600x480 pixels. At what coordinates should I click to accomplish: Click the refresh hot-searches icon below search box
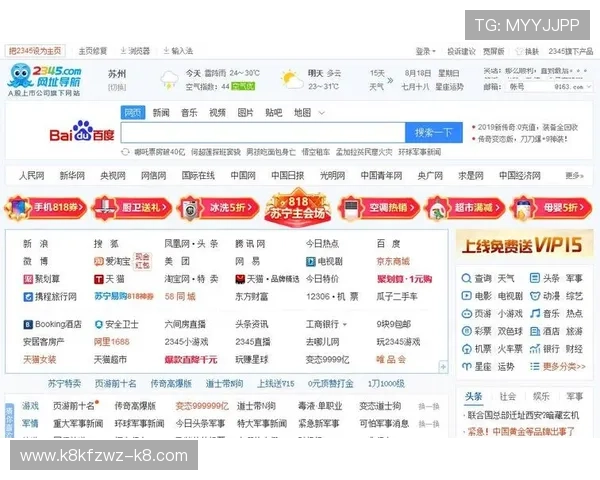tap(125, 152)
